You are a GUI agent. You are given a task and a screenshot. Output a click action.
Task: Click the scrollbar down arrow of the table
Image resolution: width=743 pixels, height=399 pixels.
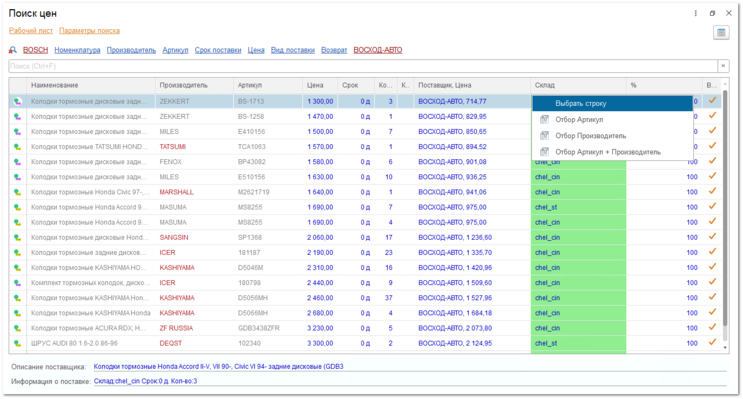(725, 348)
